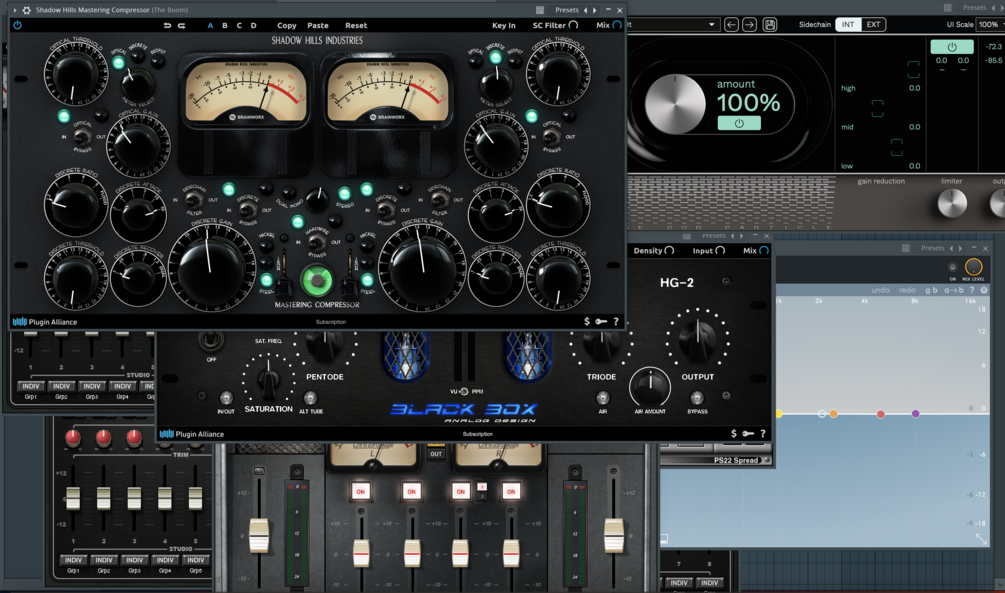
Task: Click EQ window MIX LEVEL knob
Action: click(x=973, y=267)
